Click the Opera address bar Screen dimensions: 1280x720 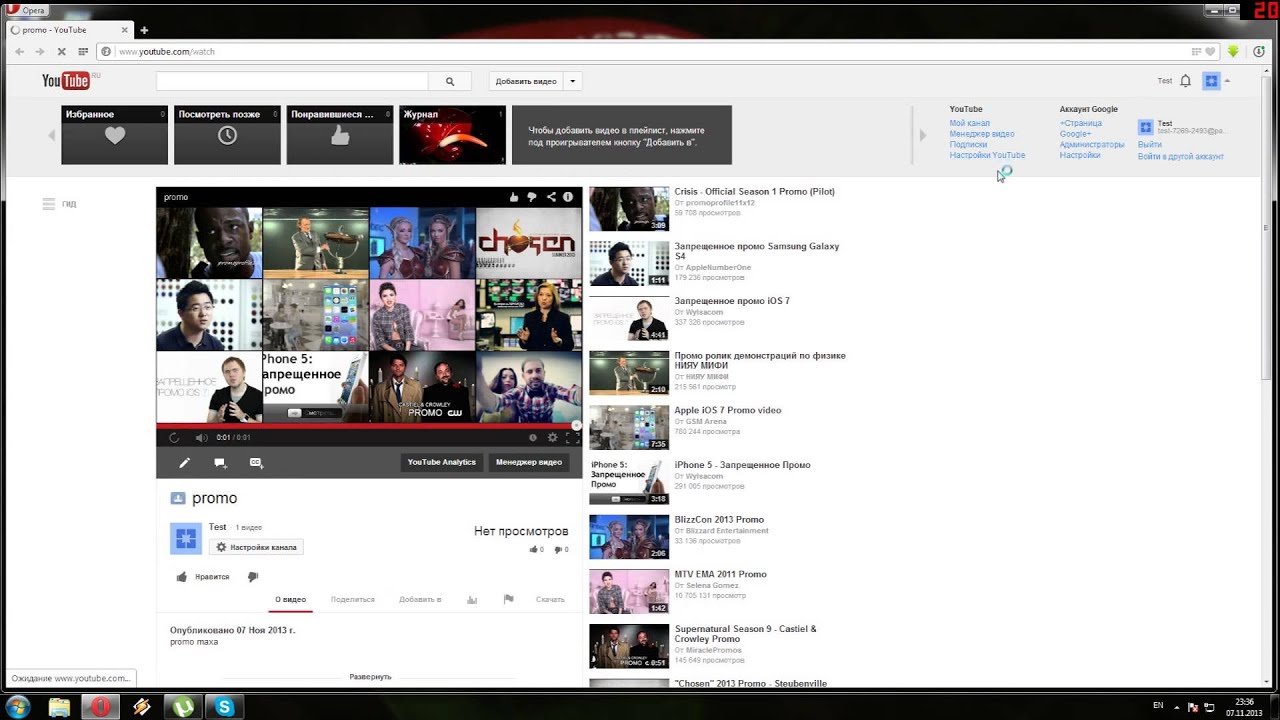tap(650, 51)
